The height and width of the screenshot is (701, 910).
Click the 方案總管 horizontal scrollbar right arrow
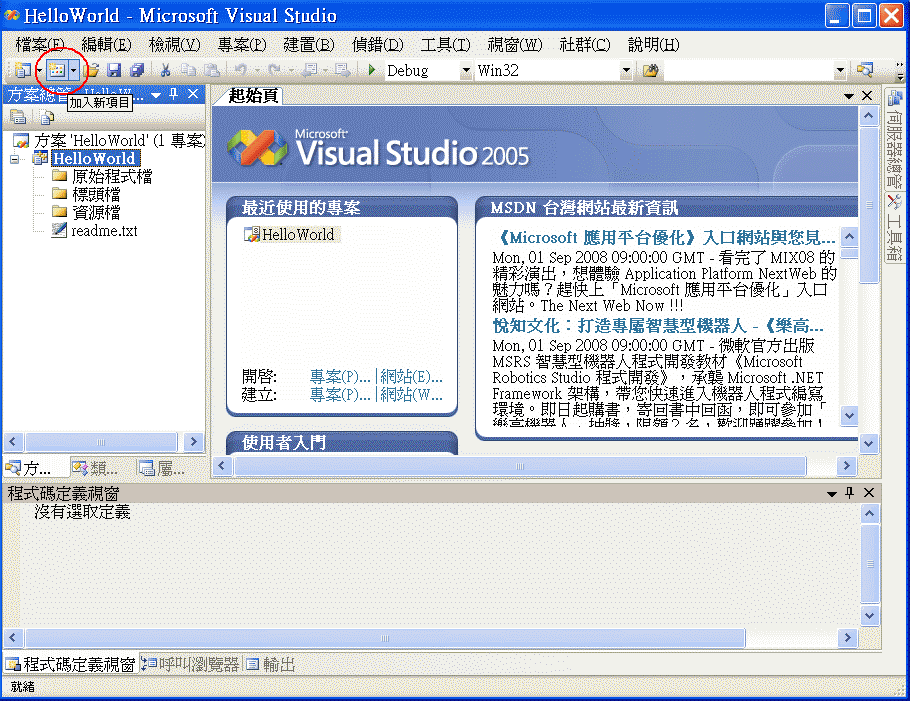coord(193,442)
